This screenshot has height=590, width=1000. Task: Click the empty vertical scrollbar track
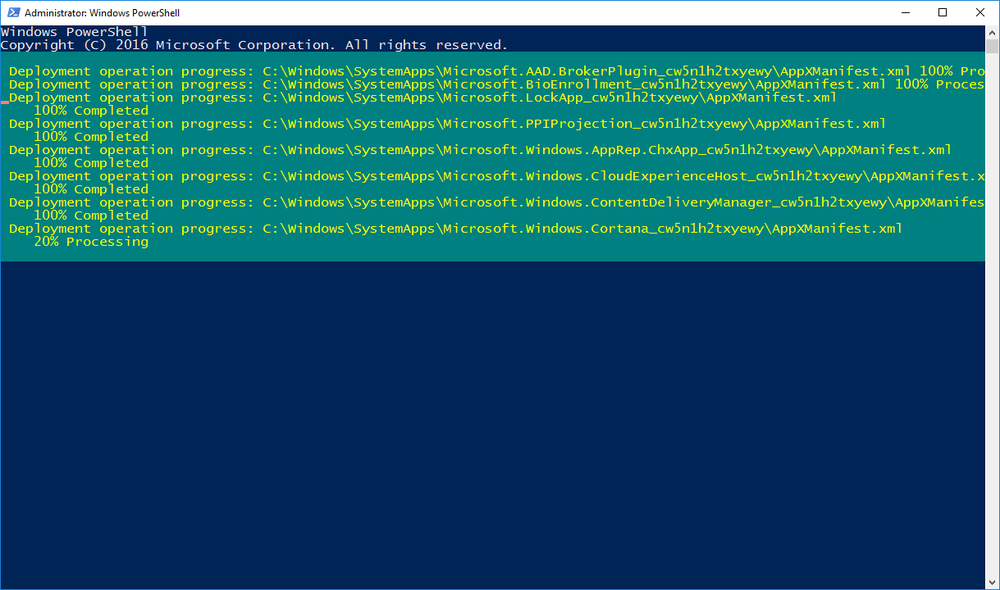click(x=992, y=313)
